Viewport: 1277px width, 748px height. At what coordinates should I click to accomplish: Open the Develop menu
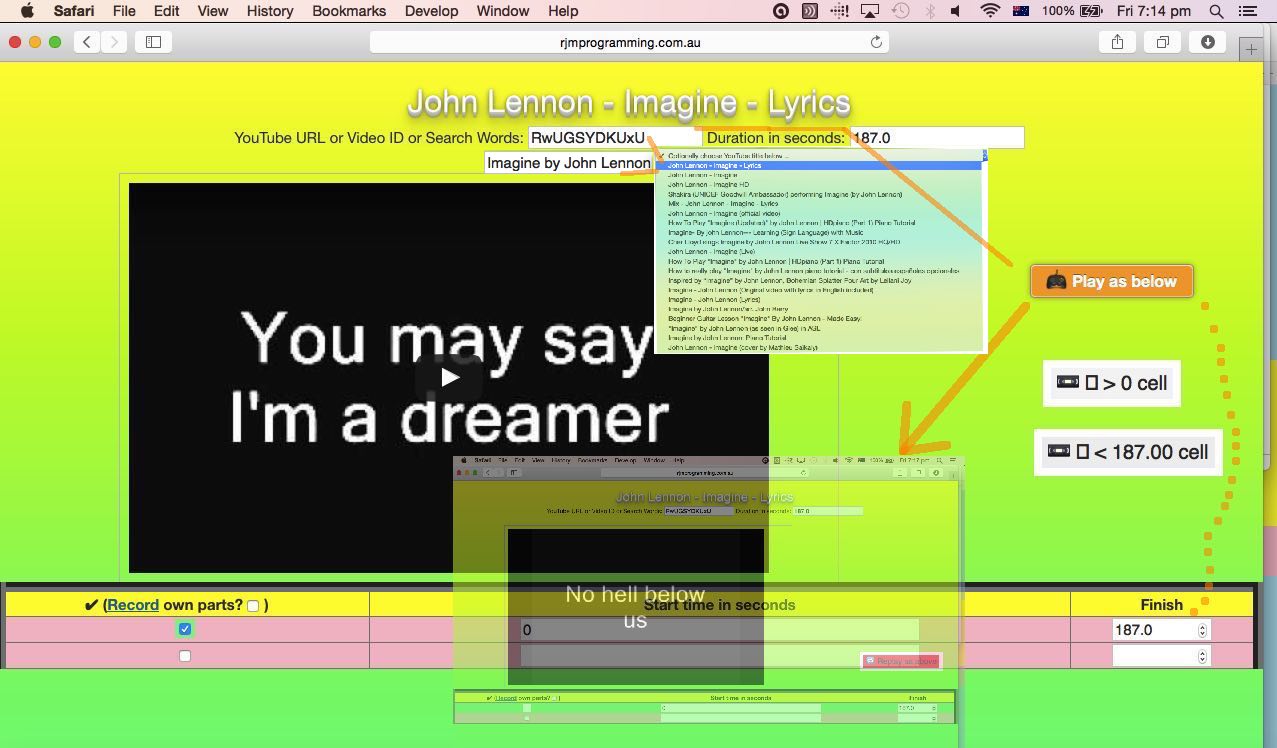[x=431, y=11]
